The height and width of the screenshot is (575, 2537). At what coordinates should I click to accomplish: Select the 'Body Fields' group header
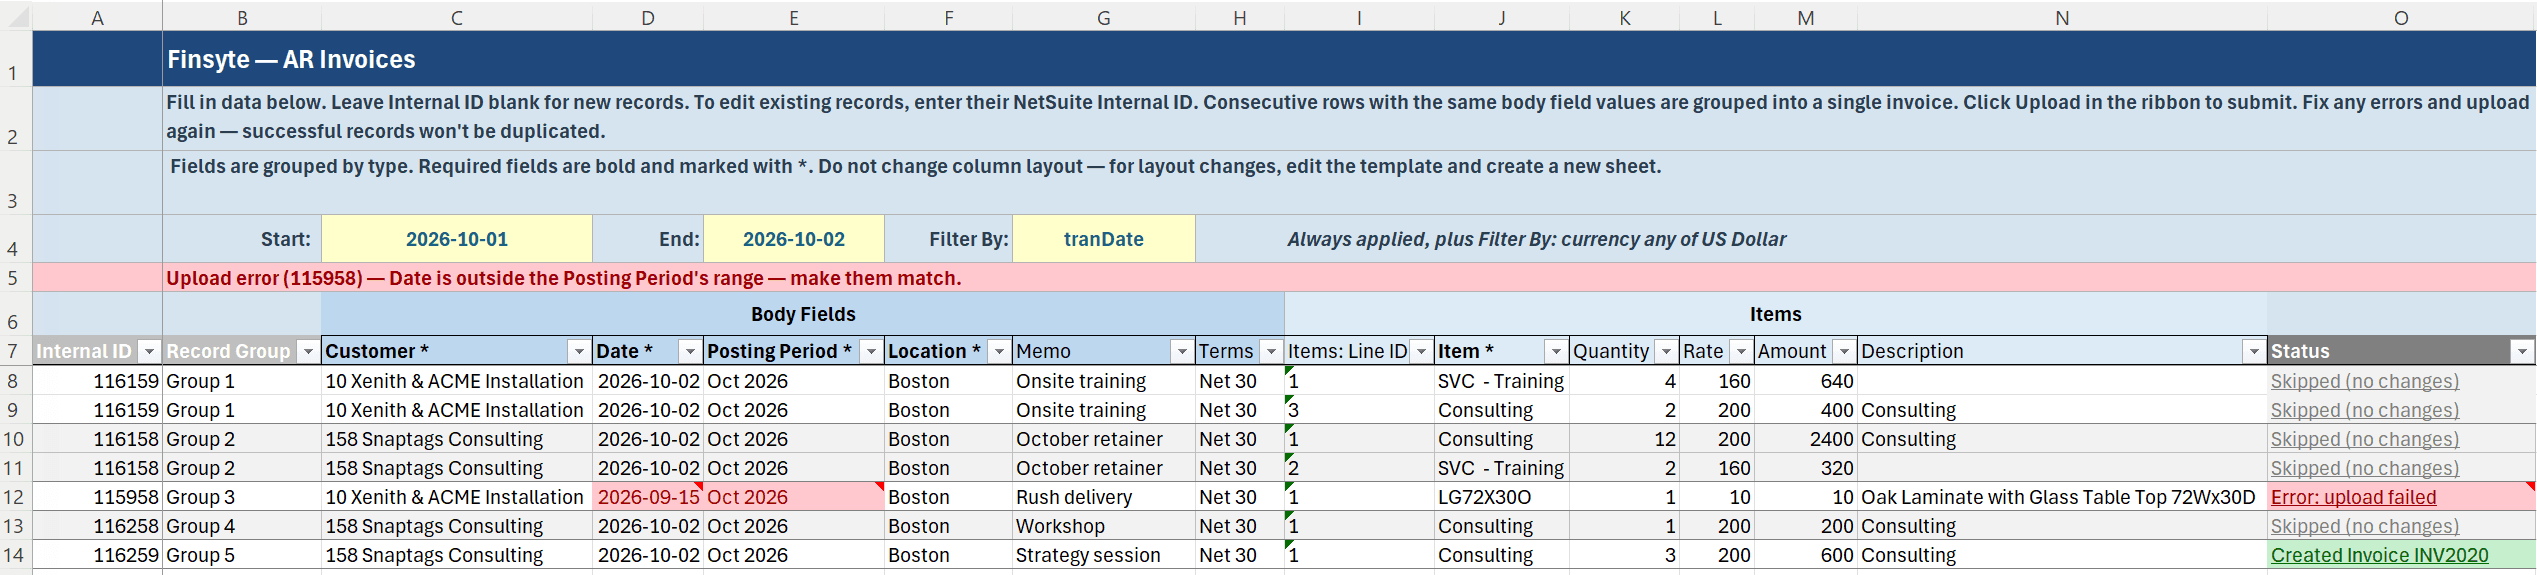[x=803, y=314]
